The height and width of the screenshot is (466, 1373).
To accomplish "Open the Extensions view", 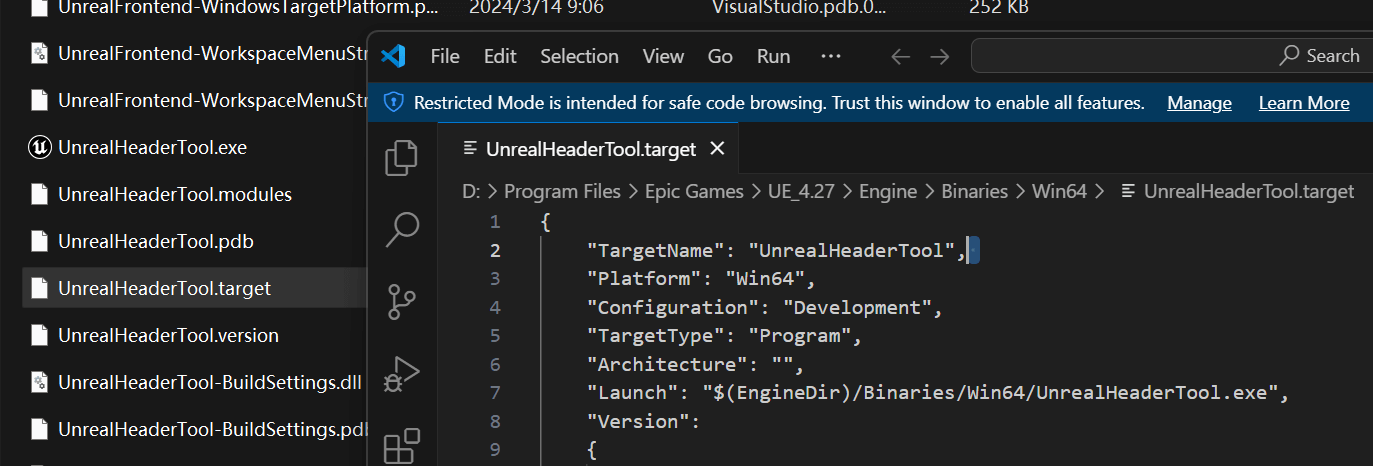I will click(402, 445).
